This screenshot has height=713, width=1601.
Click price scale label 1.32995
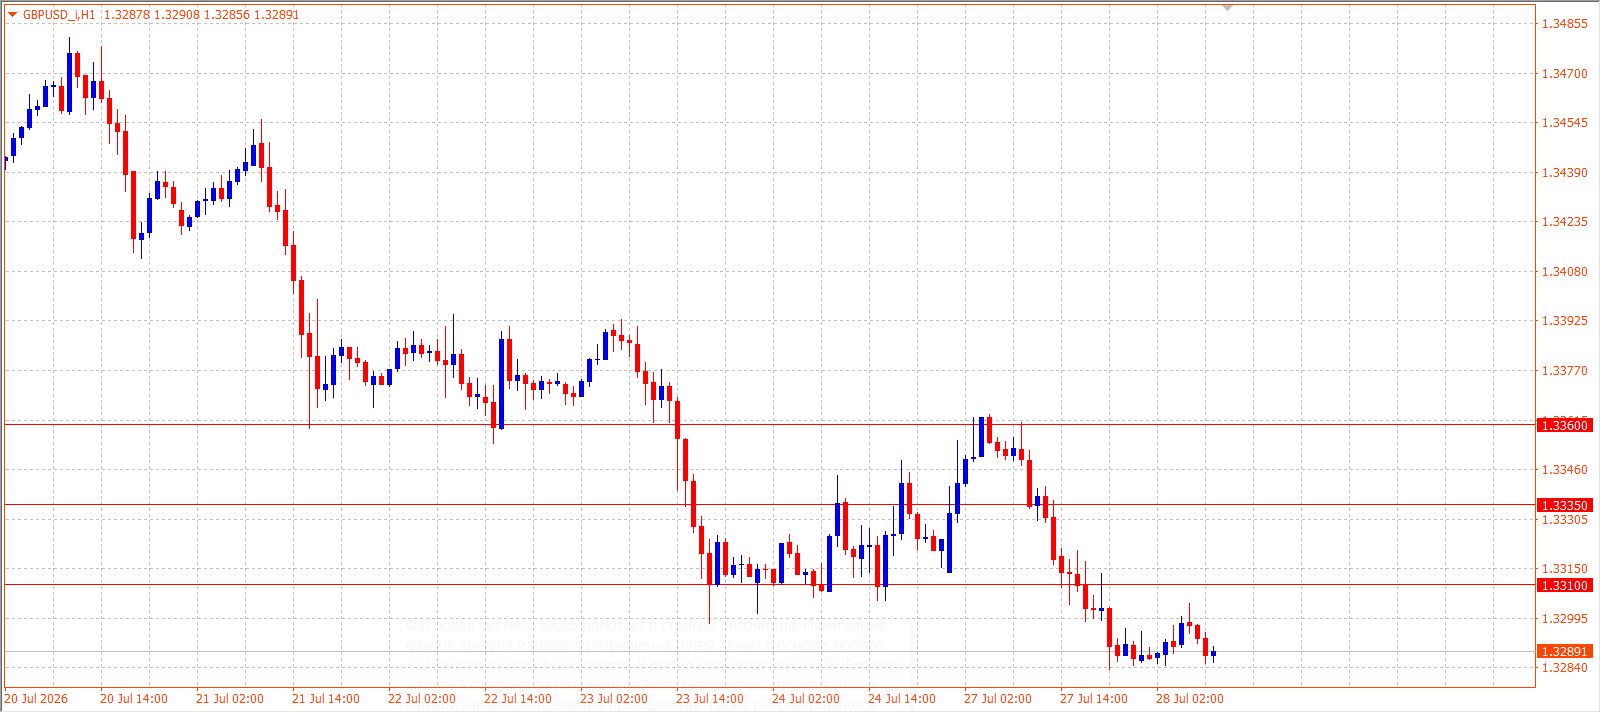coord(1565,619)
